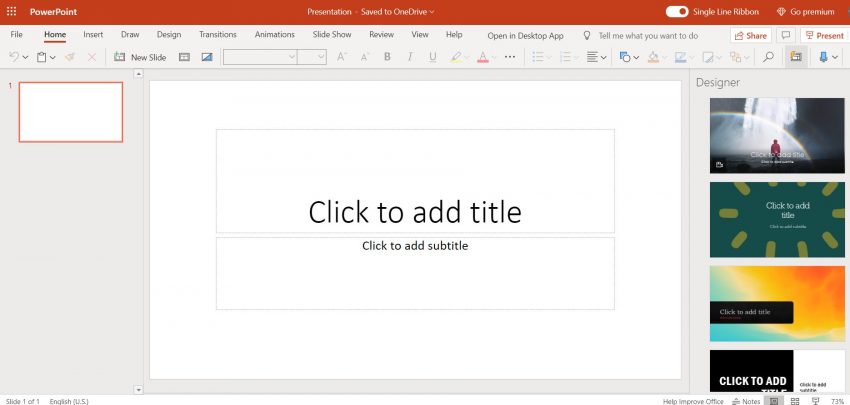The height and width of the screenshot is (405, 850).
Task: Open the font color red swatch
Action: pos(483,57)
